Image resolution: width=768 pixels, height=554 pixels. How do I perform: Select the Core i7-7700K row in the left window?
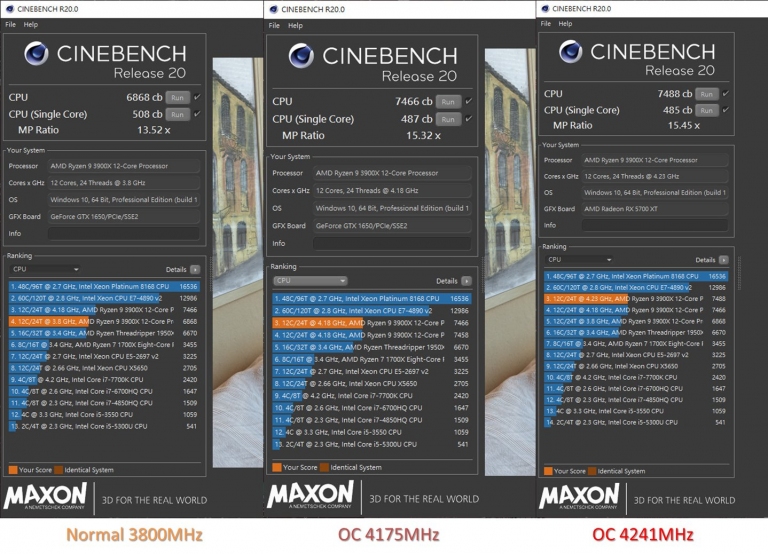(x=104, y=380)
